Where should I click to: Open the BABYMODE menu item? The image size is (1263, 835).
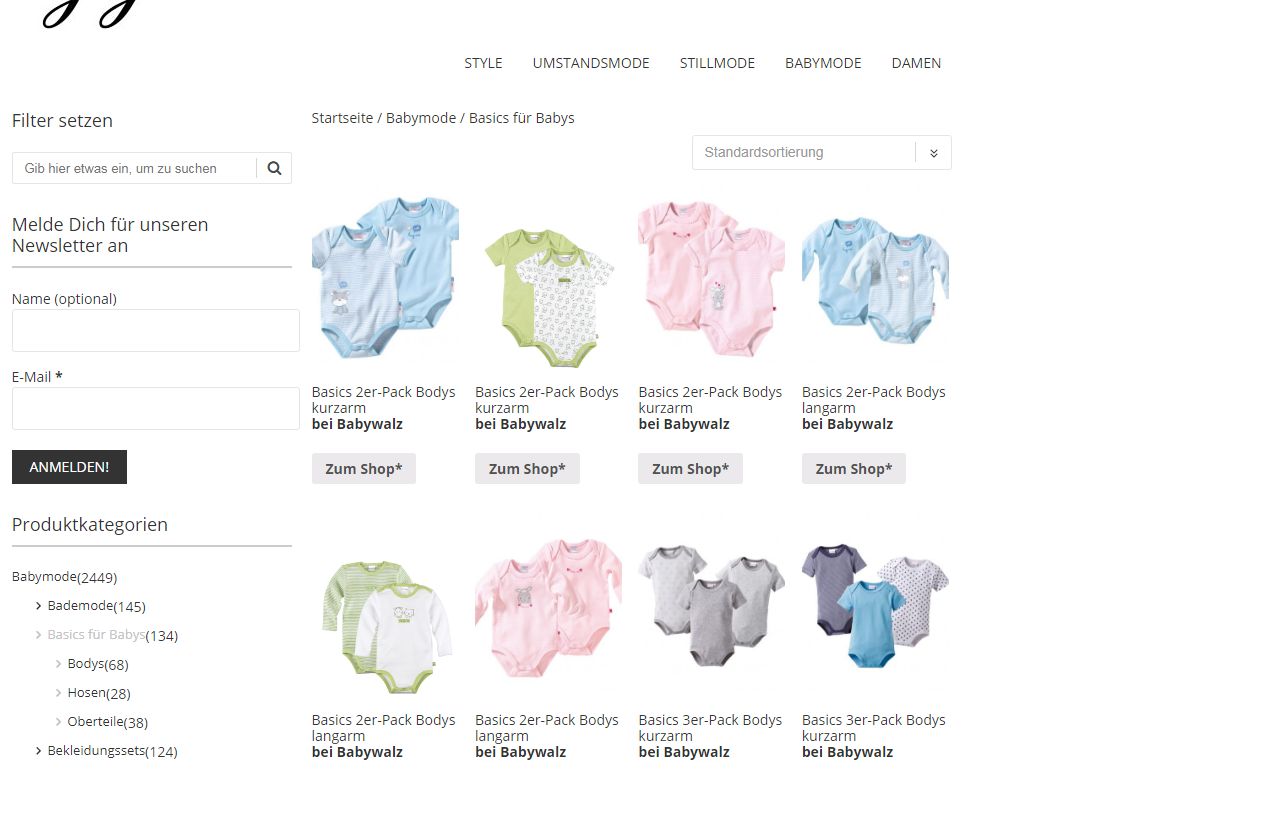point(823,63)
